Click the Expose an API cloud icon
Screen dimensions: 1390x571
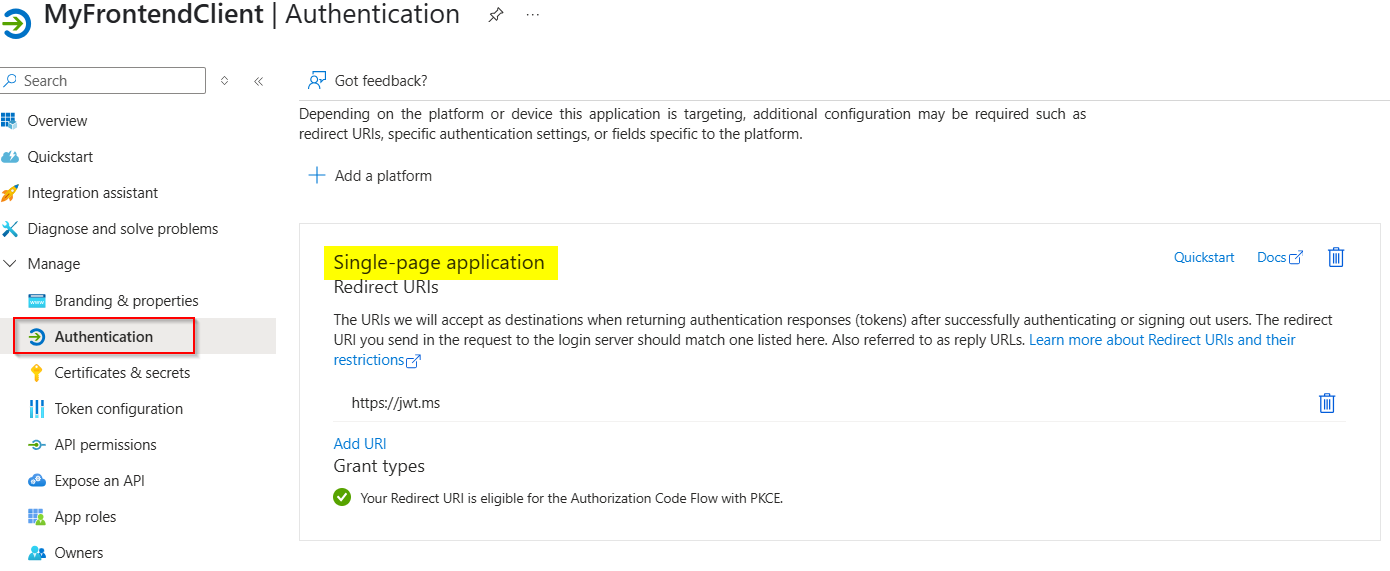37,481
